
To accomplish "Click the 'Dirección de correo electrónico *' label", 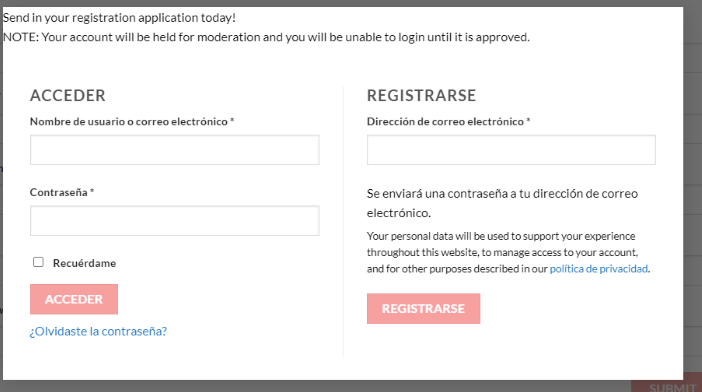I will point(449,122).
